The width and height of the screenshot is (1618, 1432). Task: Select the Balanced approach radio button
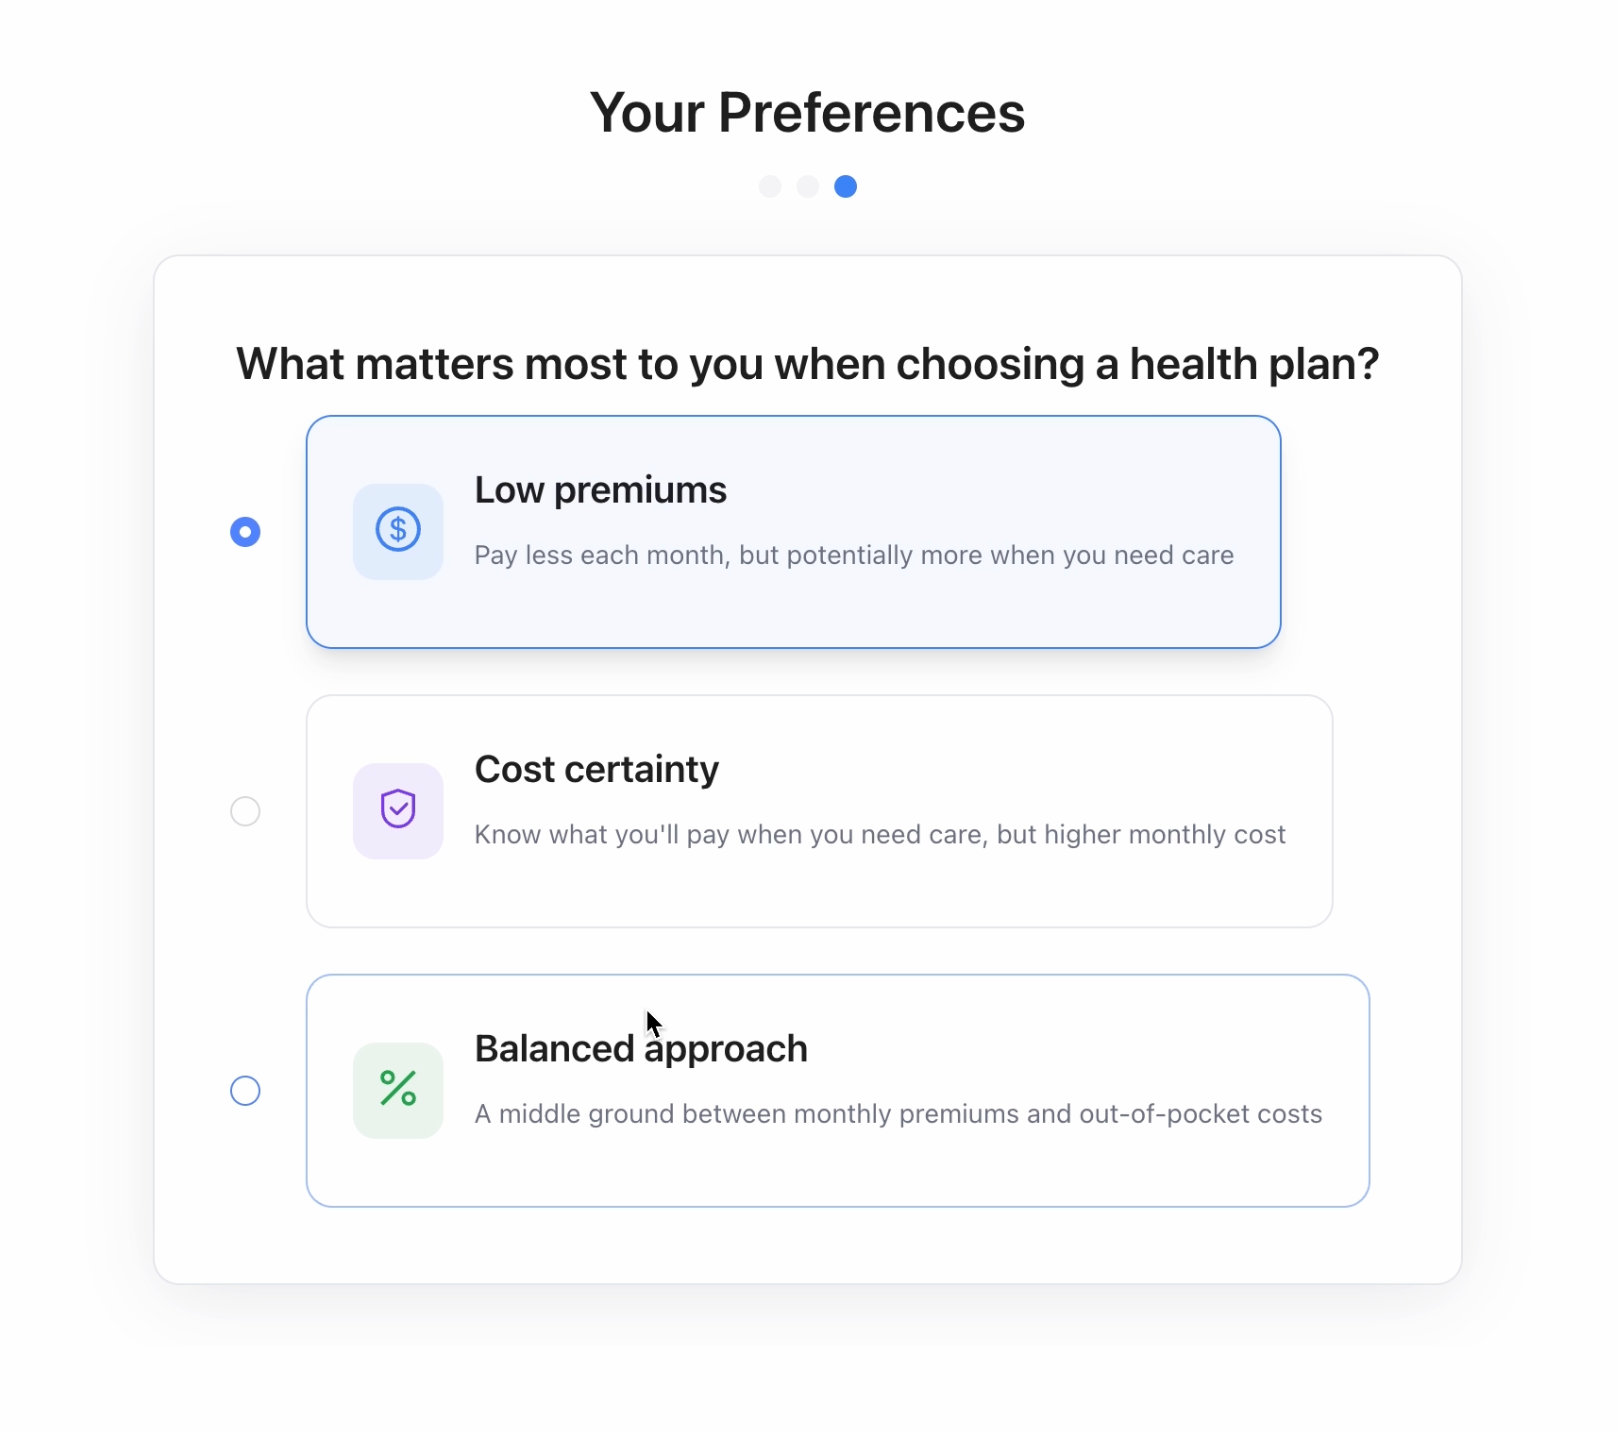click(x=245, y=1090)
